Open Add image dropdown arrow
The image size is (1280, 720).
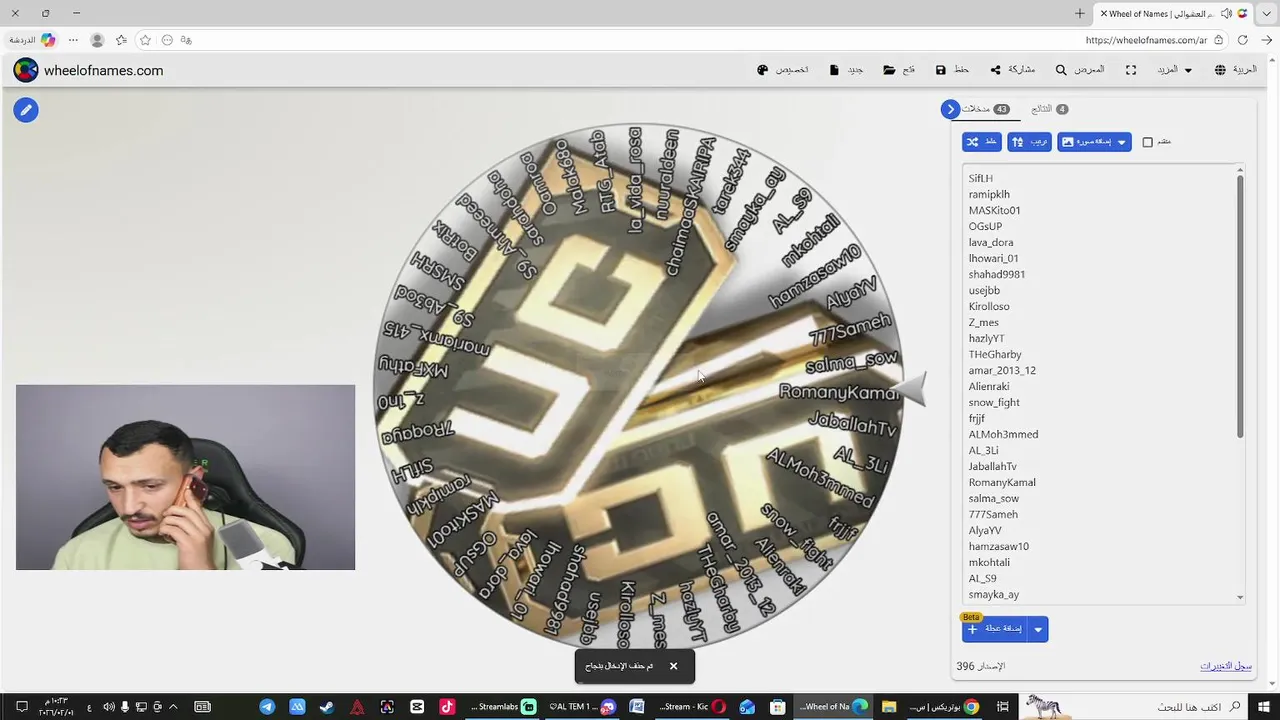point(1122,142)
